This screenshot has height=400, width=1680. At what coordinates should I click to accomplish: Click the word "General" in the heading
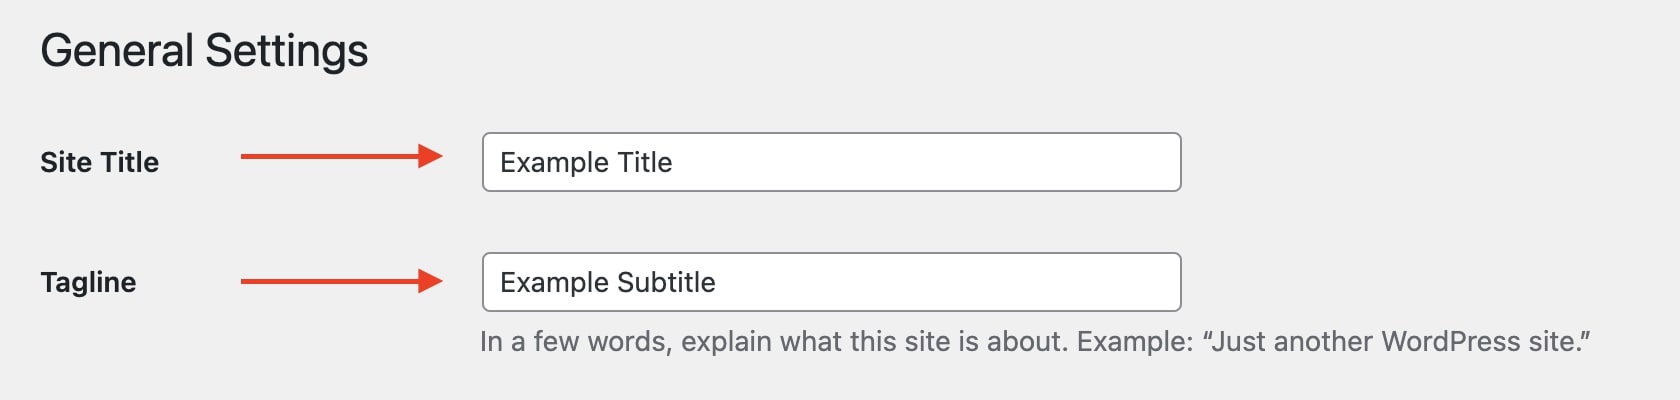117,51
